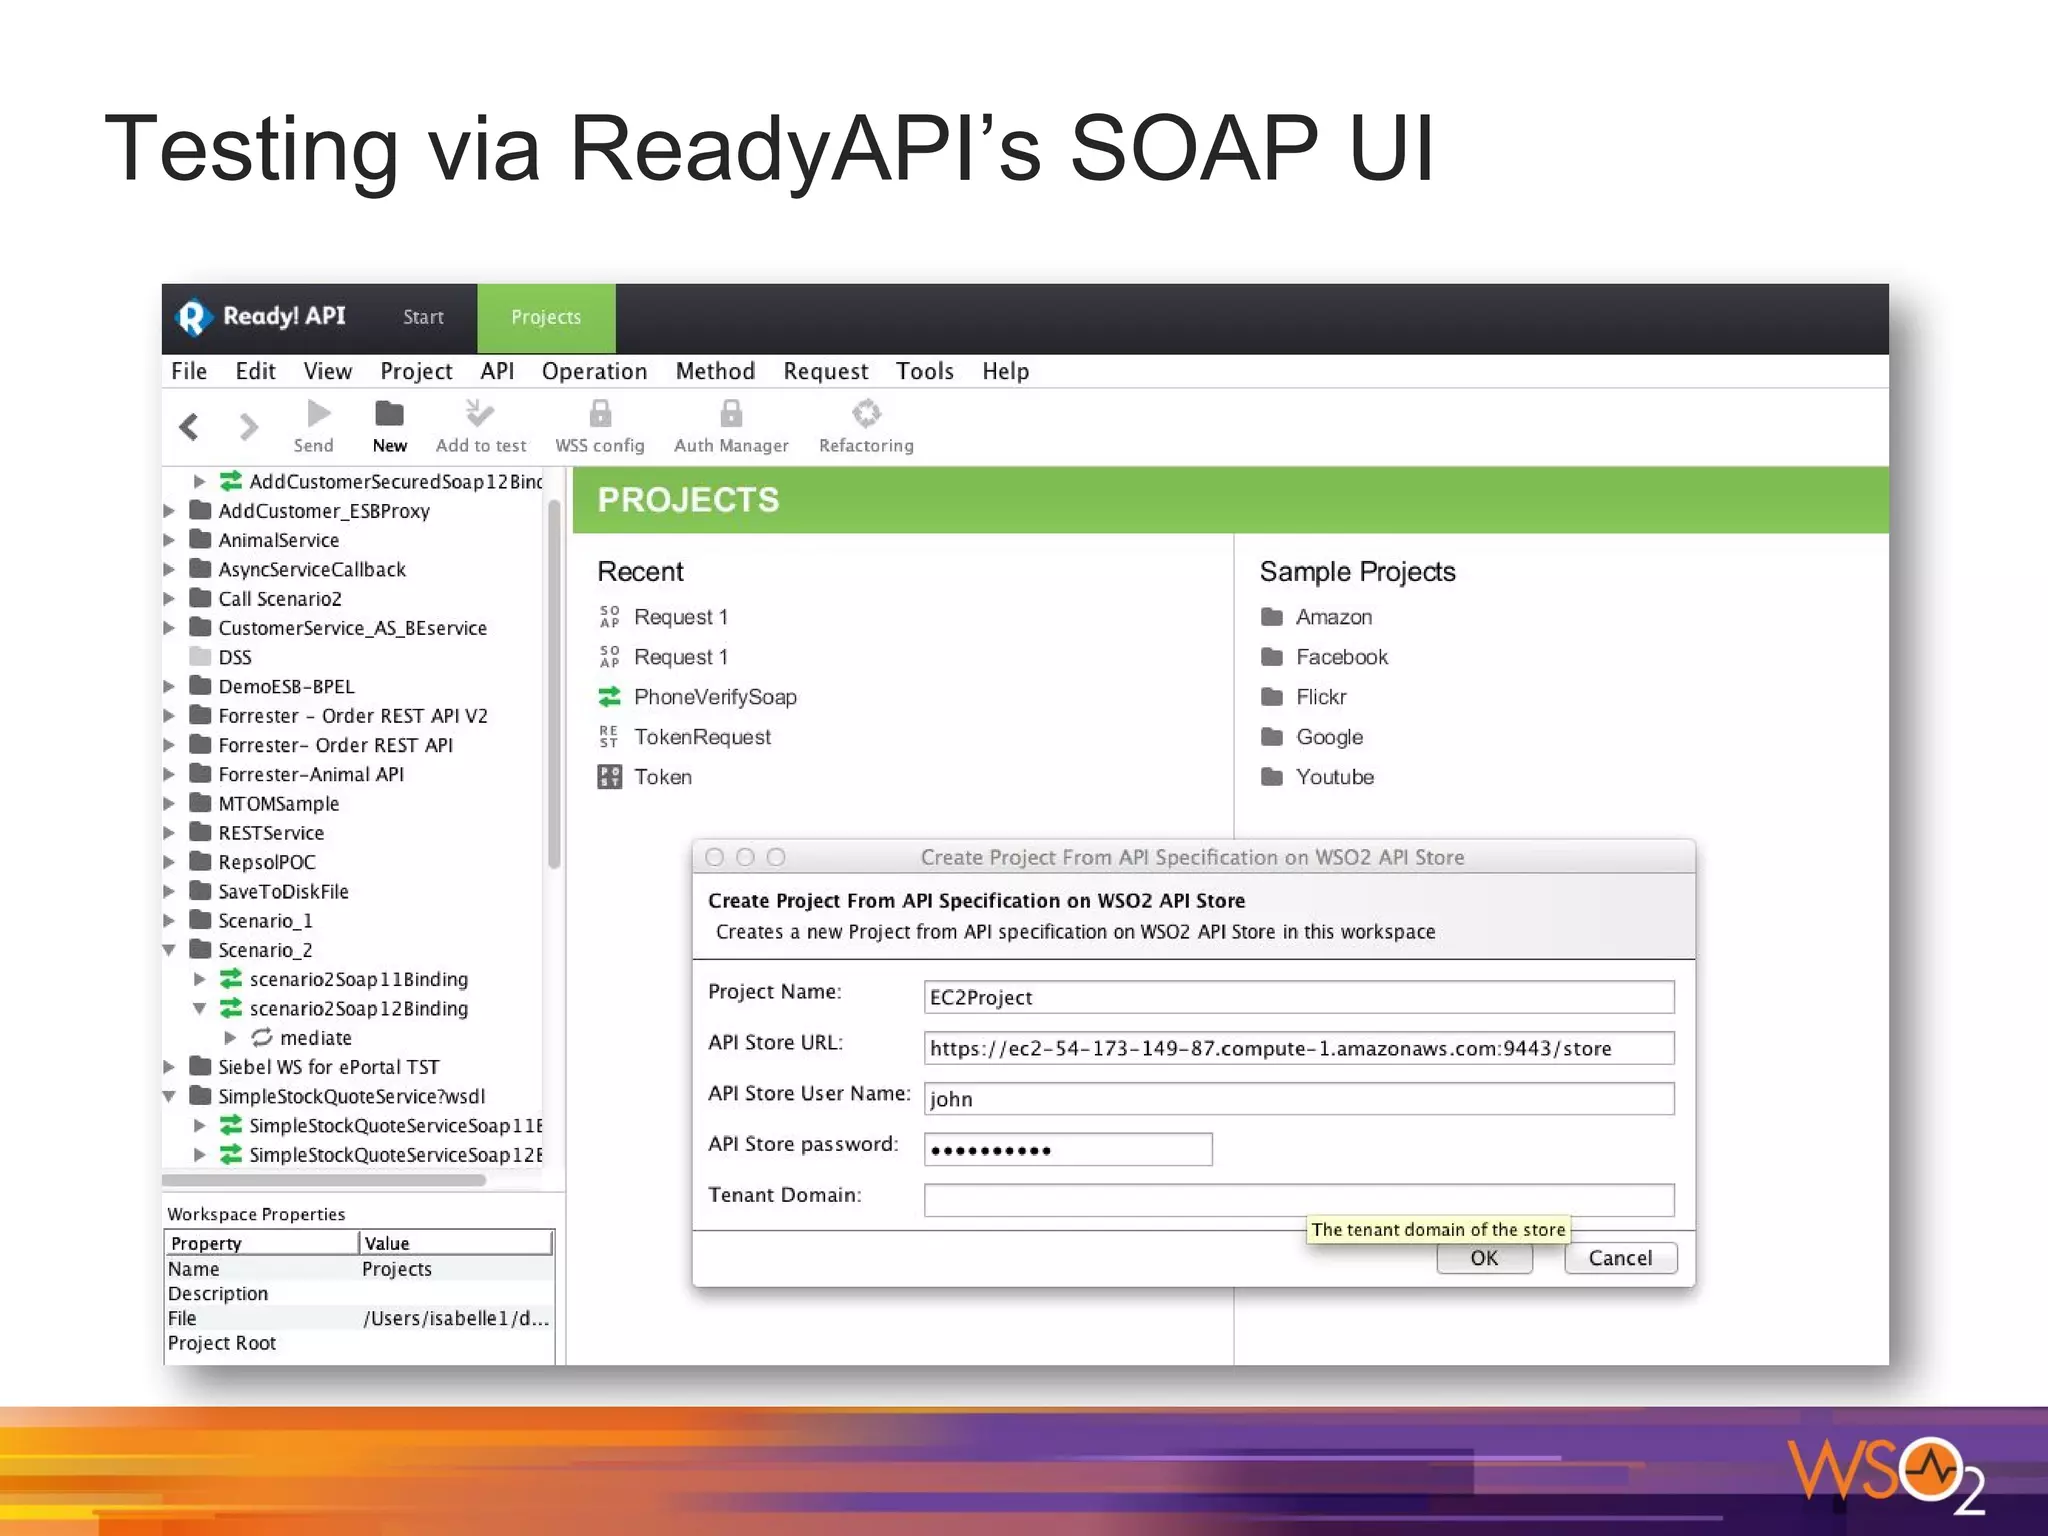Image resolution: width=2048 pixels, height=1536 pixels.
Task: Open the Amazon sample project
Action: (1334, 617)
